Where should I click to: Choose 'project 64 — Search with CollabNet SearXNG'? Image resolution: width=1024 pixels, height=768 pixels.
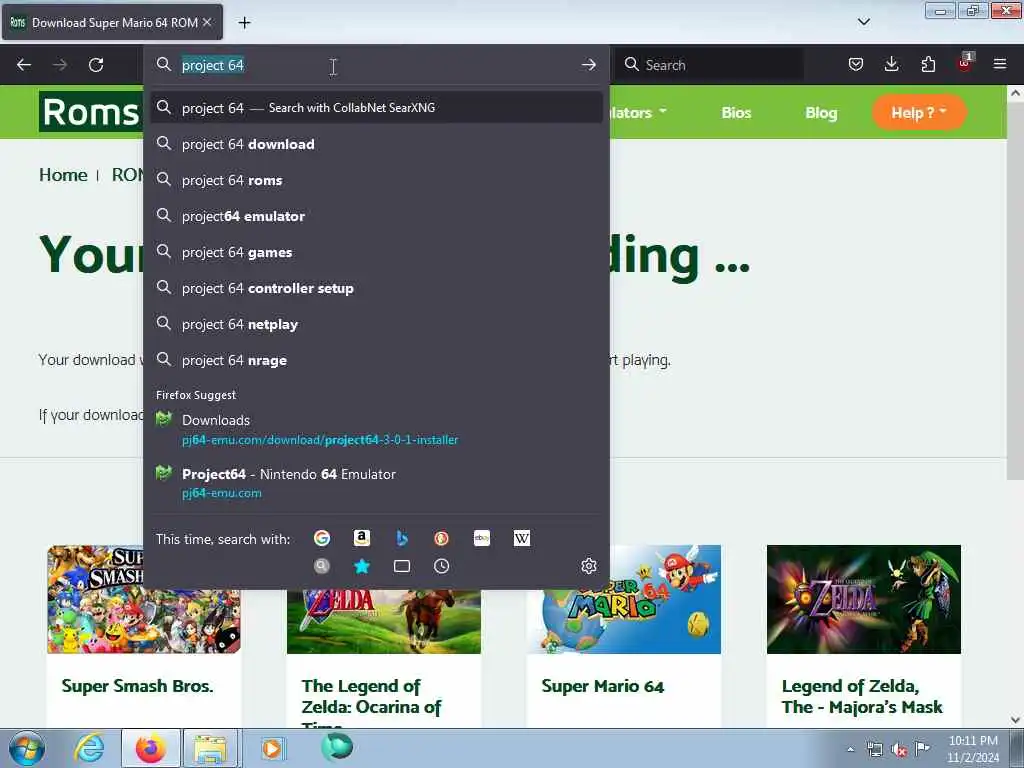click(377, 108)
